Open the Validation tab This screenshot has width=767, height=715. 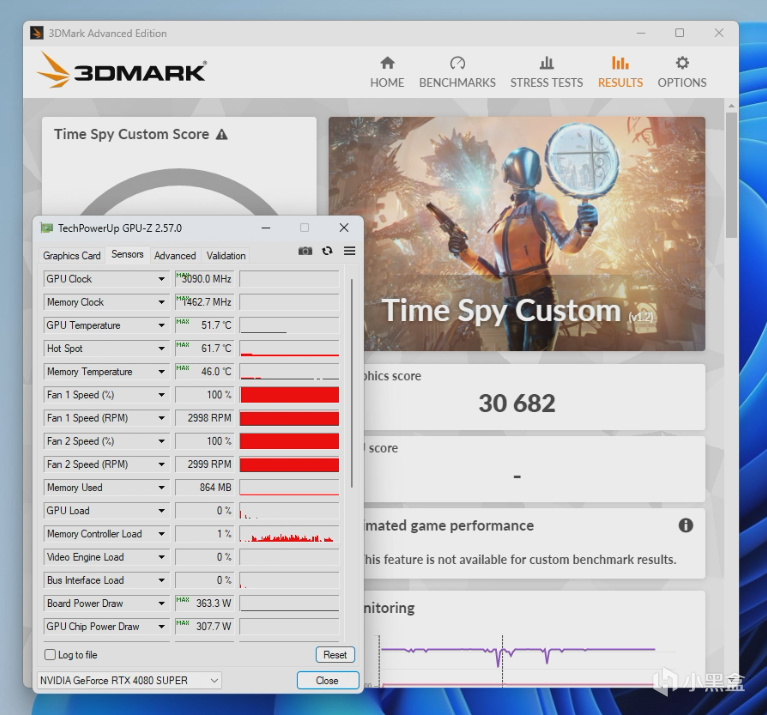[x=226, y=255]
